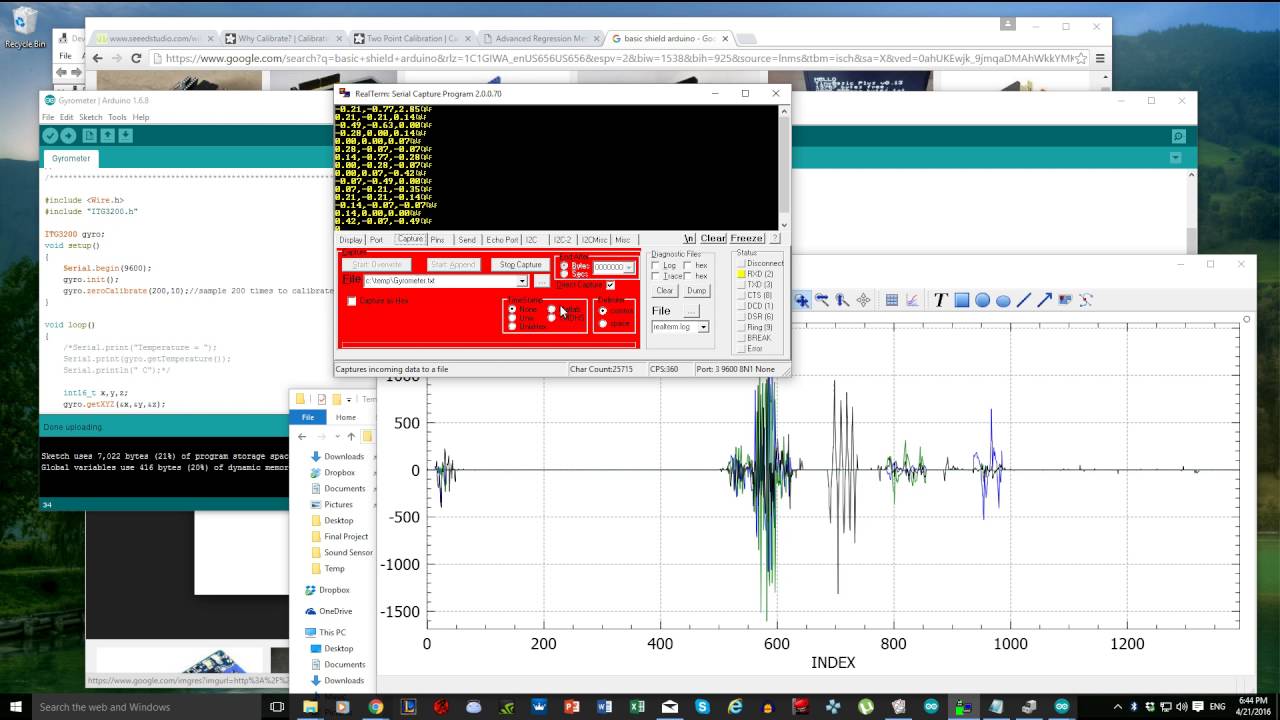This screenshot has height=720, width=1280.
Task: Tick the Log checkbox under Diagnostic Files
Action: point(656,265)
